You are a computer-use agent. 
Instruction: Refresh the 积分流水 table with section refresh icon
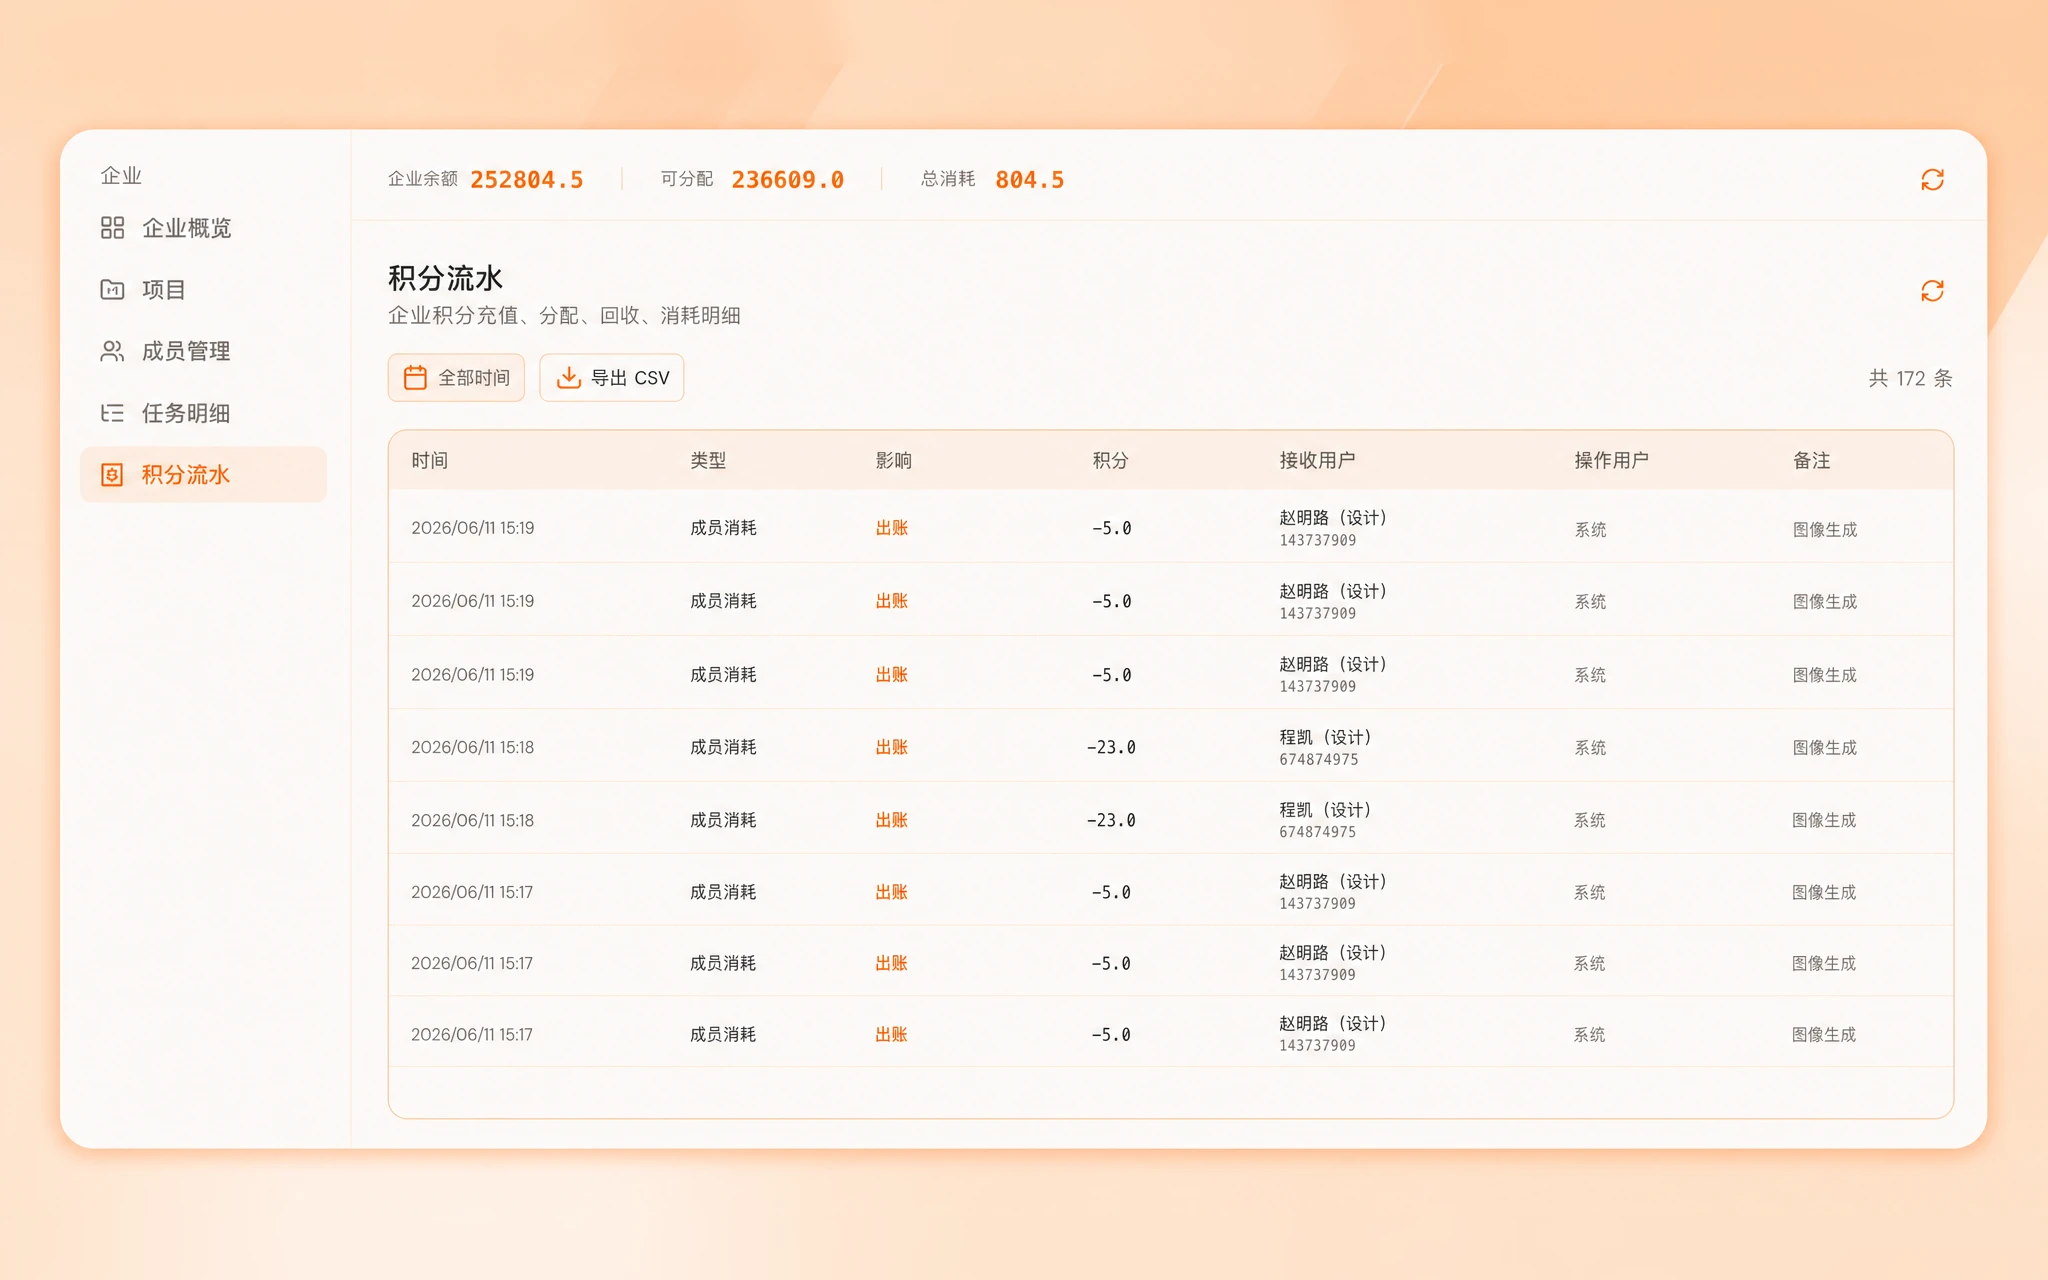1932,291
